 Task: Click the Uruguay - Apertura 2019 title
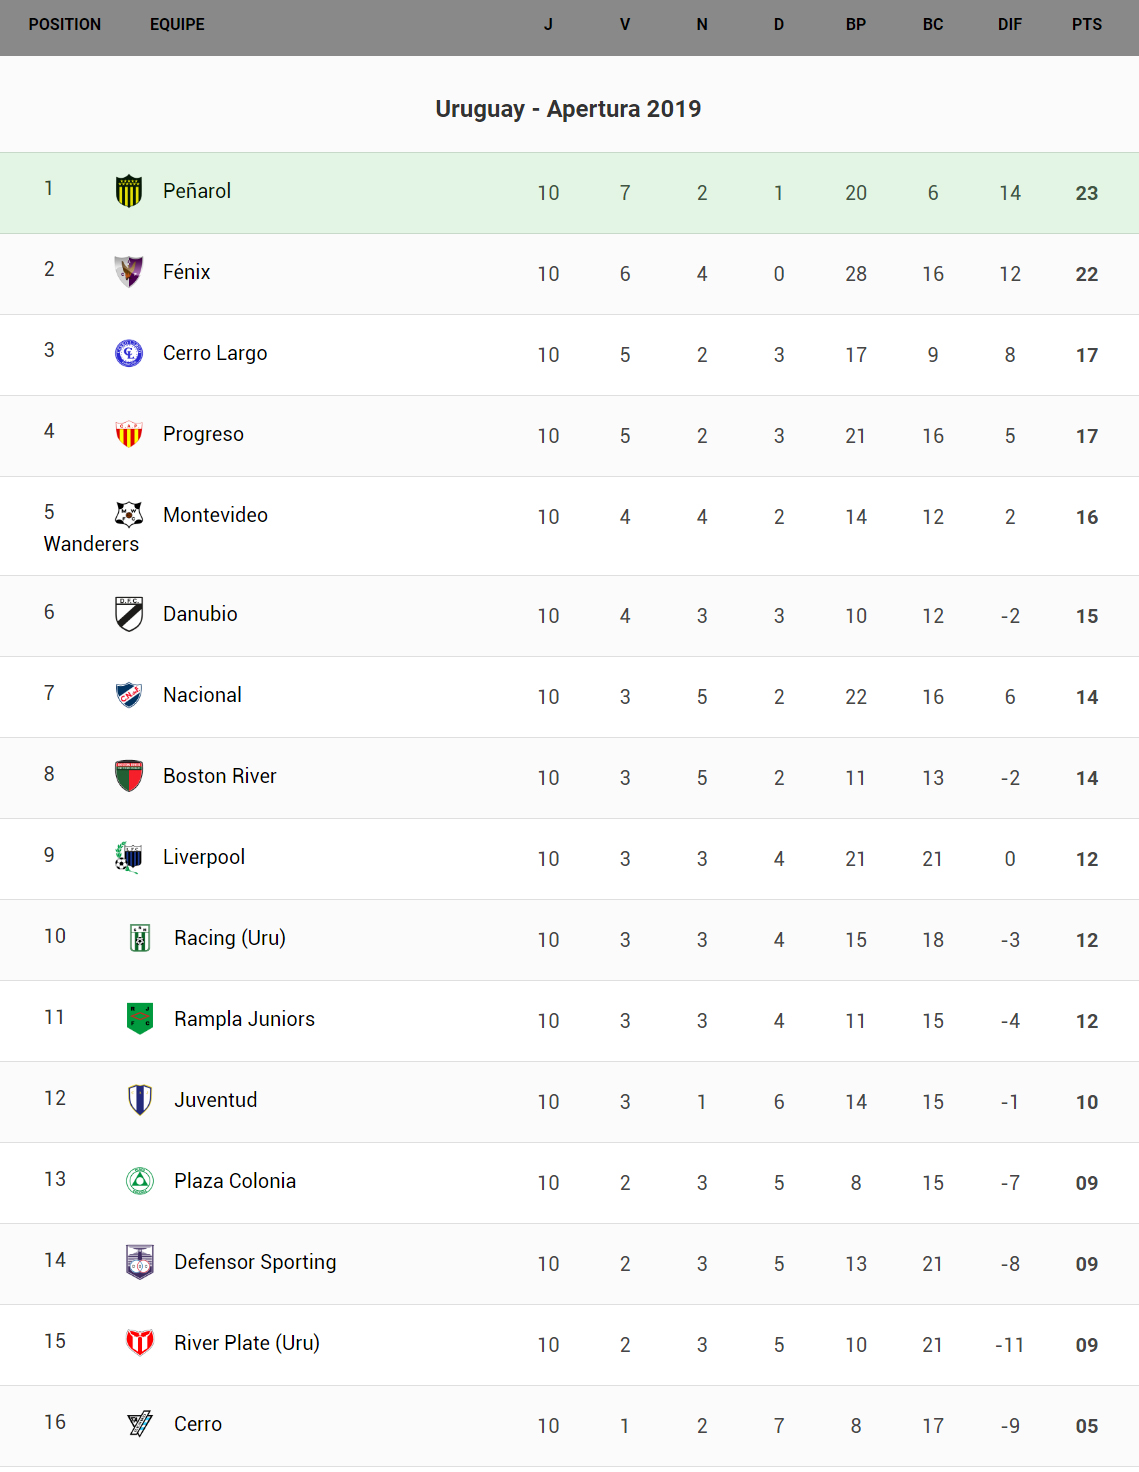[x=568, y=109]
